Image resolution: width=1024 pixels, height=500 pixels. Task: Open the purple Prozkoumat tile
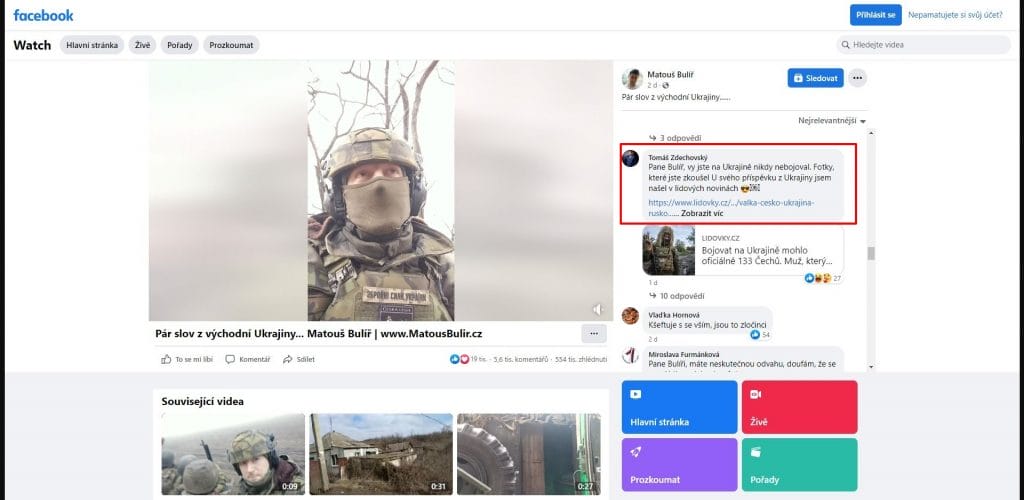[679, 464]
